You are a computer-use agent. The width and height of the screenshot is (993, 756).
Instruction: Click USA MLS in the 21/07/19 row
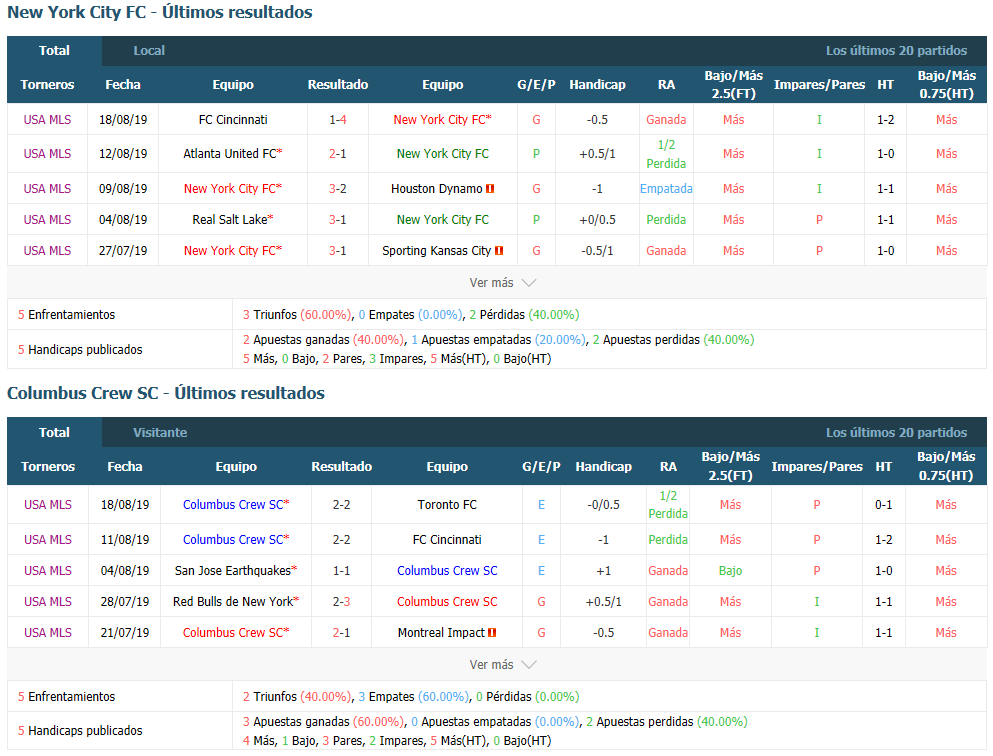click(48, 633)
